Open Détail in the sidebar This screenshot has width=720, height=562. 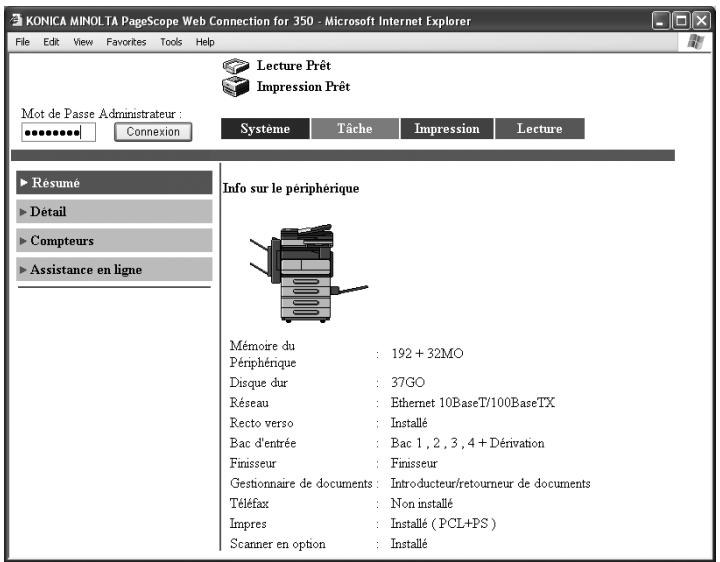[x=114, y=212]
